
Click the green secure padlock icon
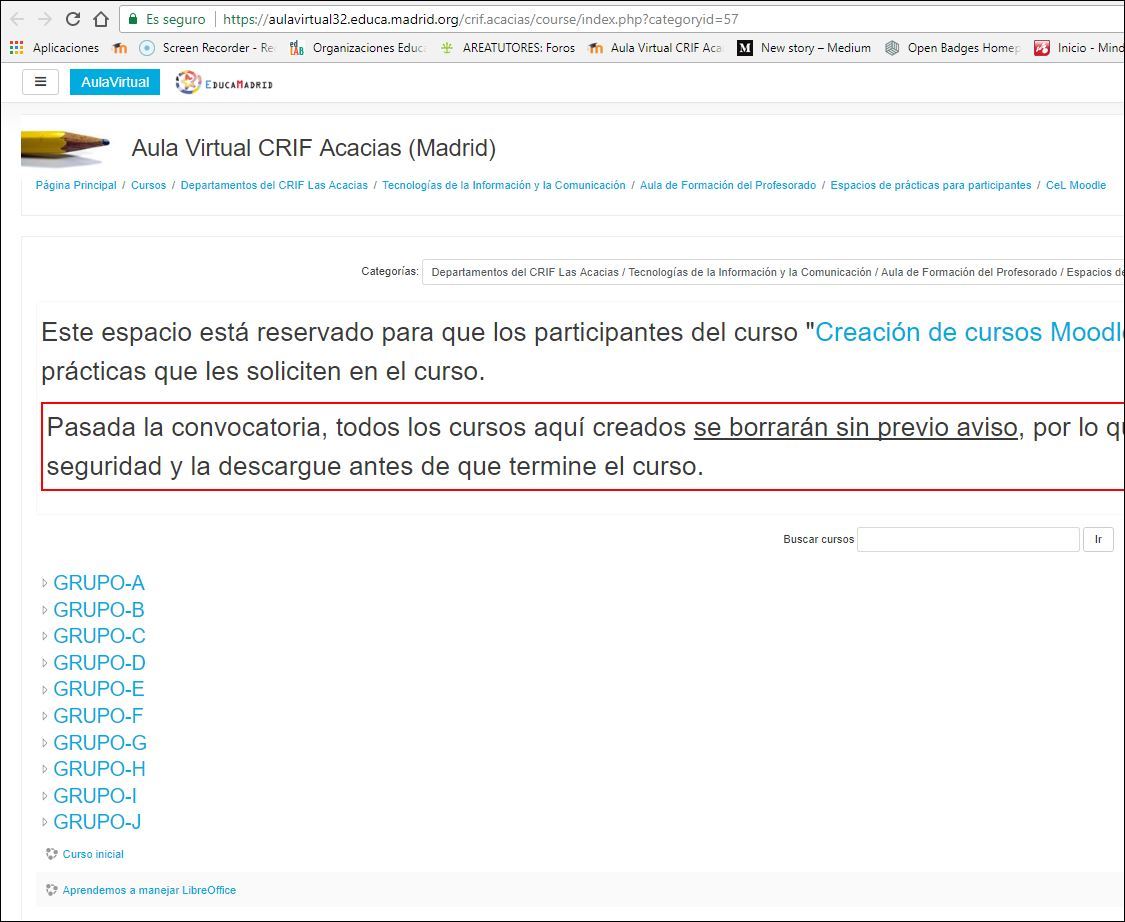click(x=133, y=19)
